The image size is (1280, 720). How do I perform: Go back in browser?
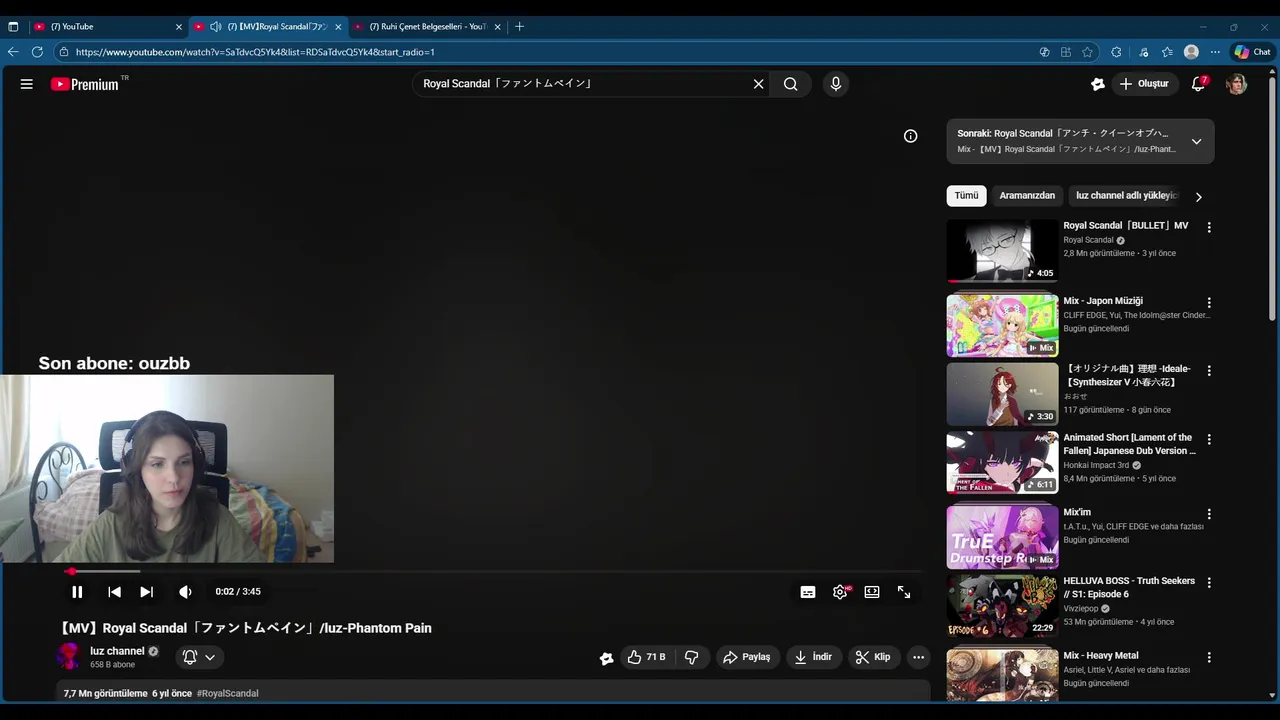pos(13,52)
